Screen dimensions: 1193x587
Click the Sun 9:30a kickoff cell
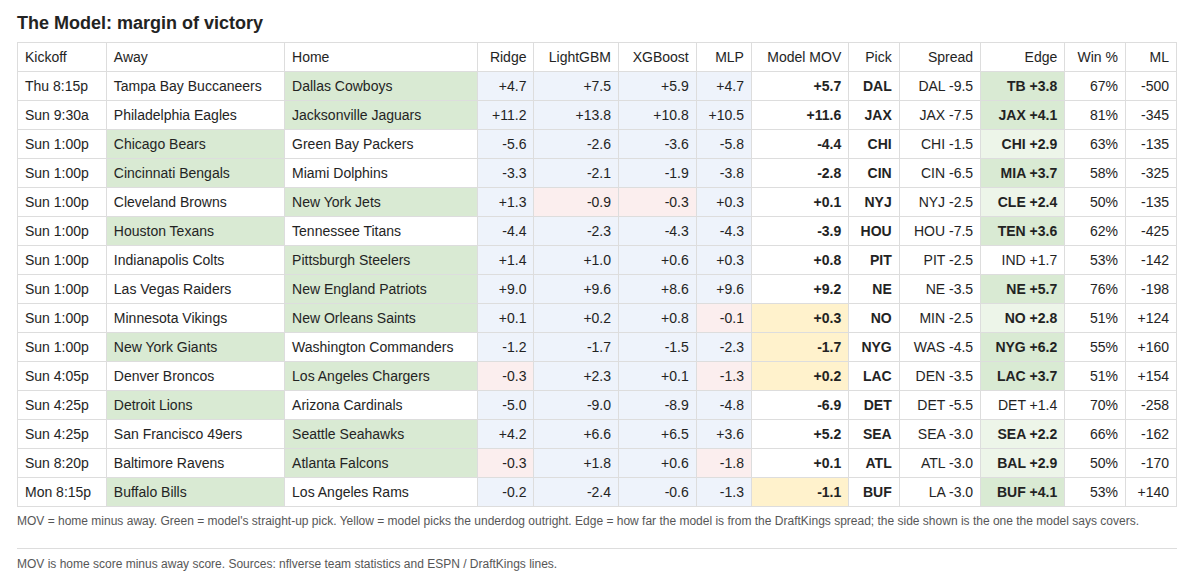pos(62,115)
